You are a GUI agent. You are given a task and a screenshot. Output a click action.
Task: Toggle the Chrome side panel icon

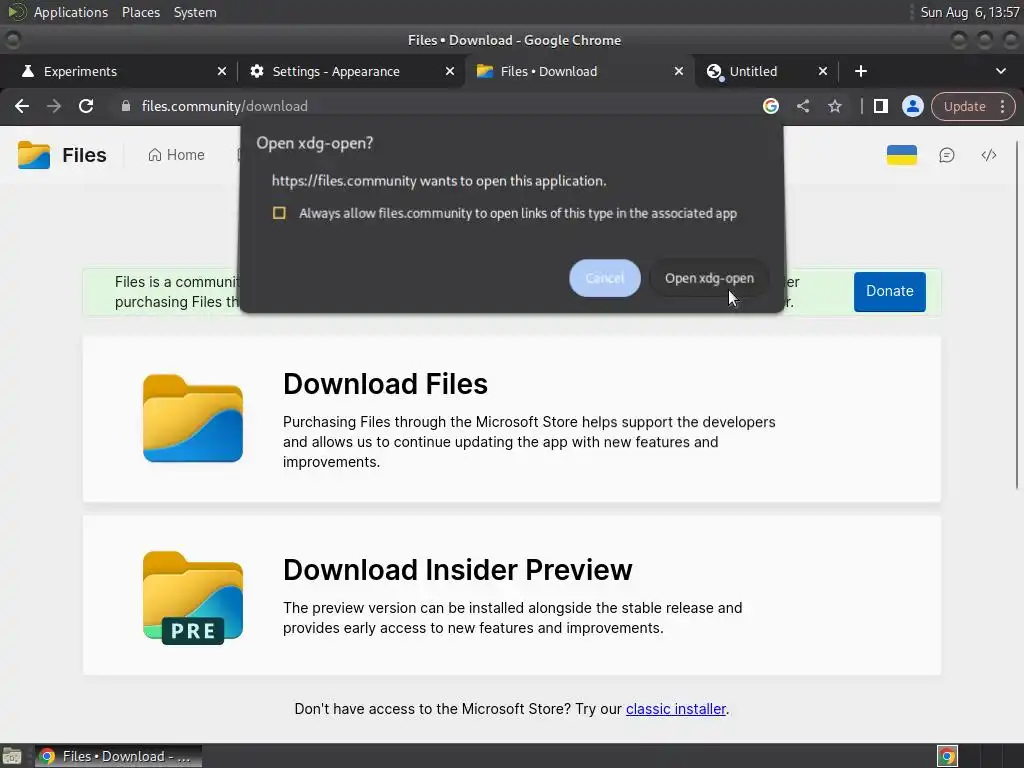880,106
